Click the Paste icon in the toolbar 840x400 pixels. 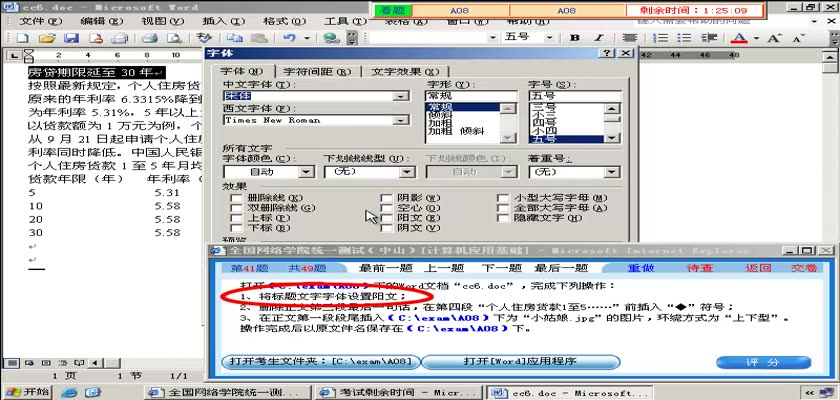tap(259, 38)
